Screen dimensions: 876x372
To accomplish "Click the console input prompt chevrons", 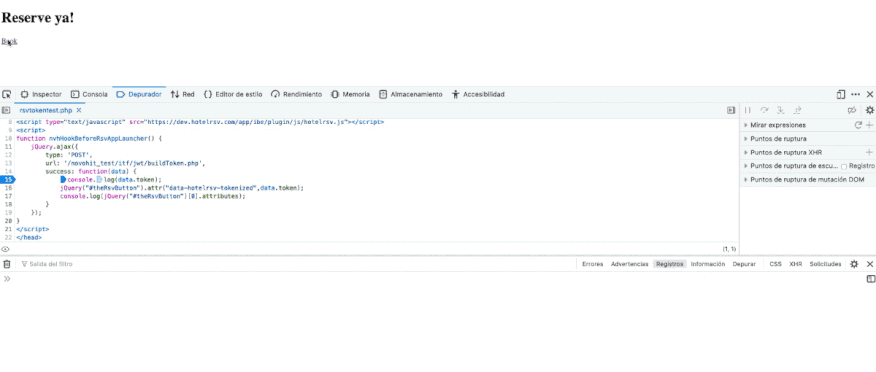I will point(7,279).
